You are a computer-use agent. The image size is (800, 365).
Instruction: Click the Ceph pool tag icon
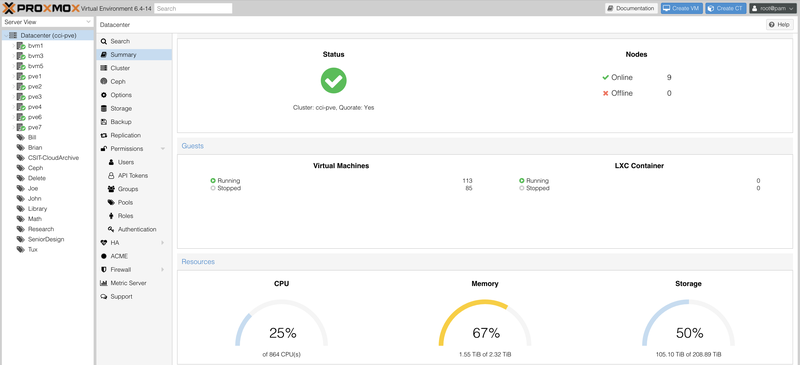[20, 168]
